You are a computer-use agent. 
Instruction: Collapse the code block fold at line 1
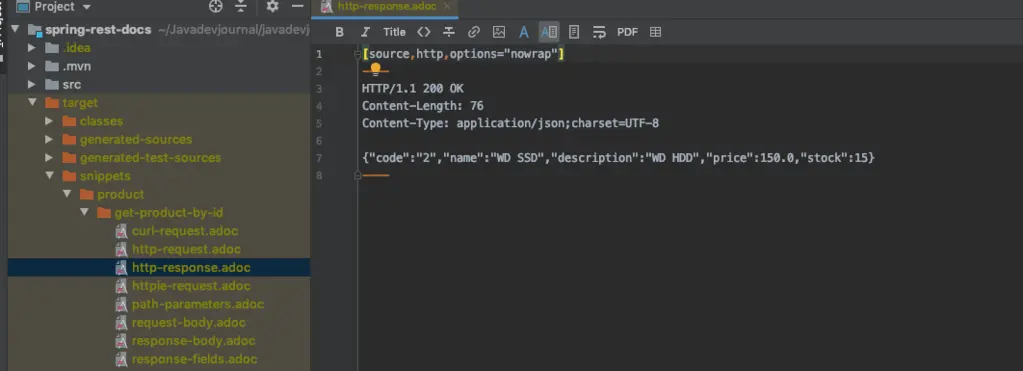click(358, 55)
